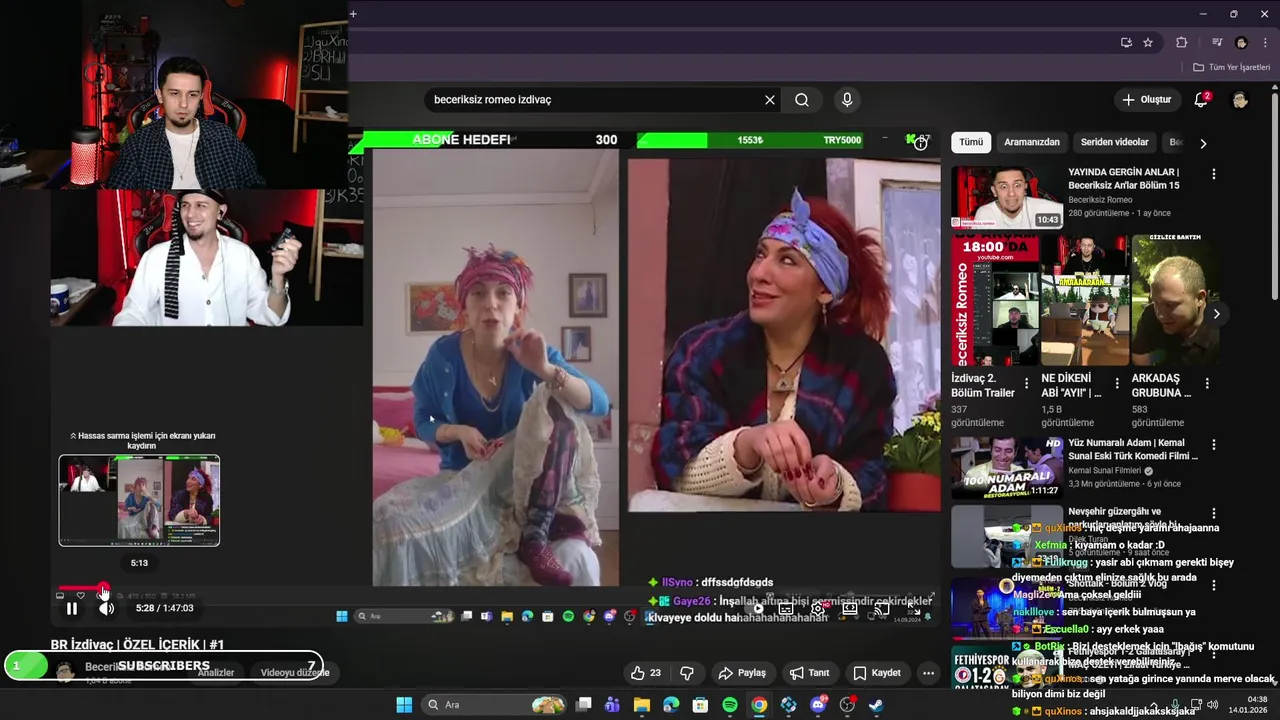
Task: Click Chrome icon on taskbar
Action: point(759,705)
